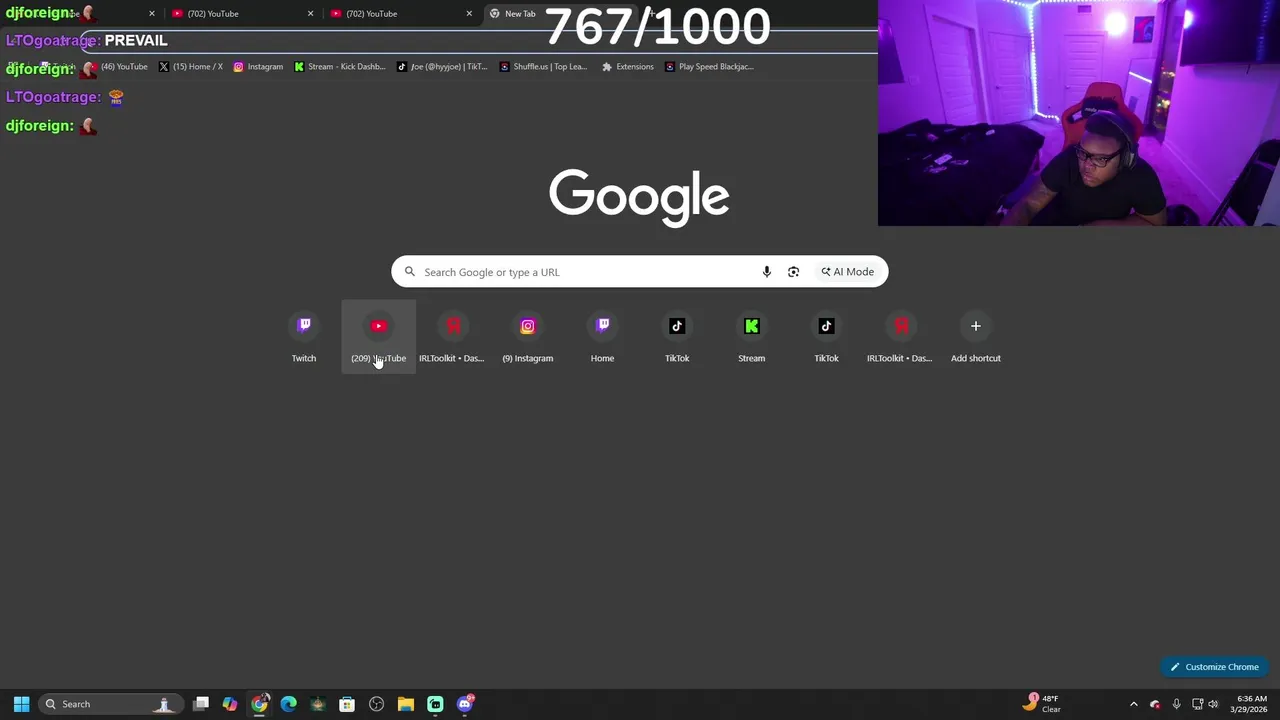Open the Stream - Kick Dashboard bookmark

pyautogui.click(x=339, y=67)
